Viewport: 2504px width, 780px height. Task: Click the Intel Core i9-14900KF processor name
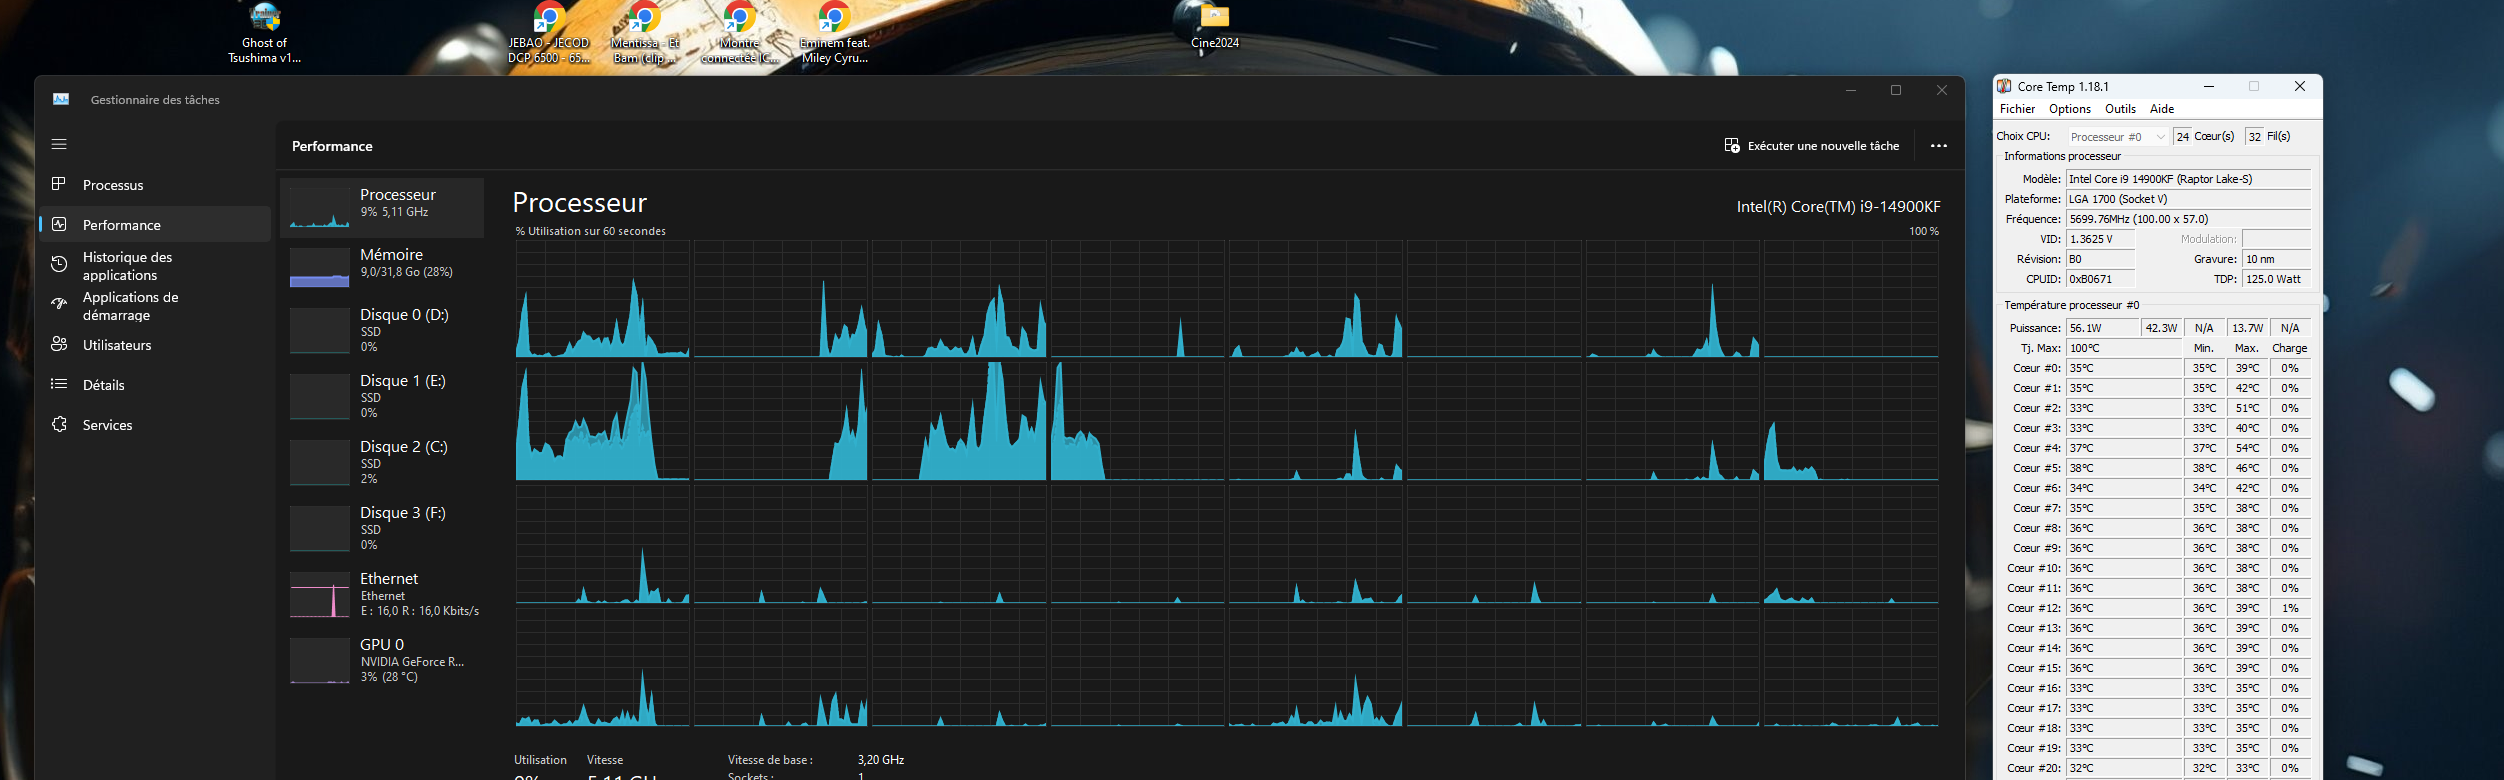1838,207
